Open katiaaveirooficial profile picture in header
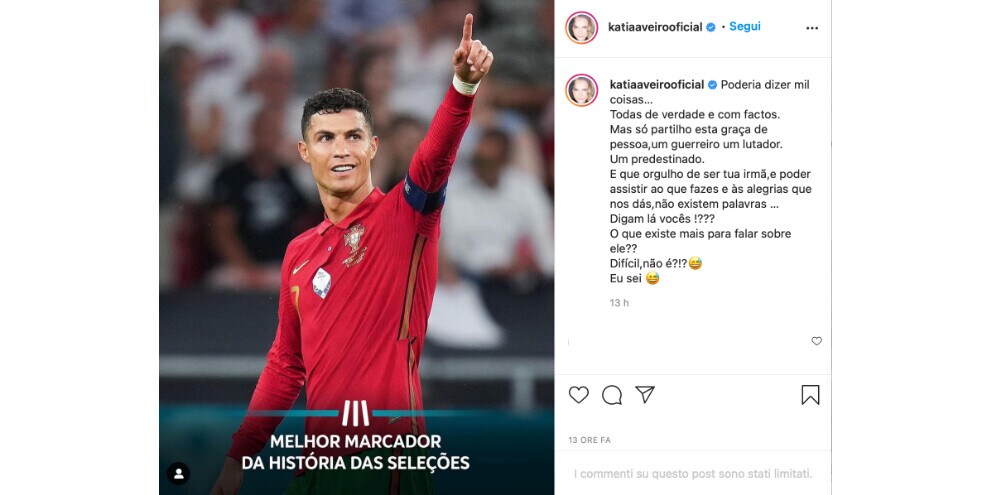 [581, 27]
